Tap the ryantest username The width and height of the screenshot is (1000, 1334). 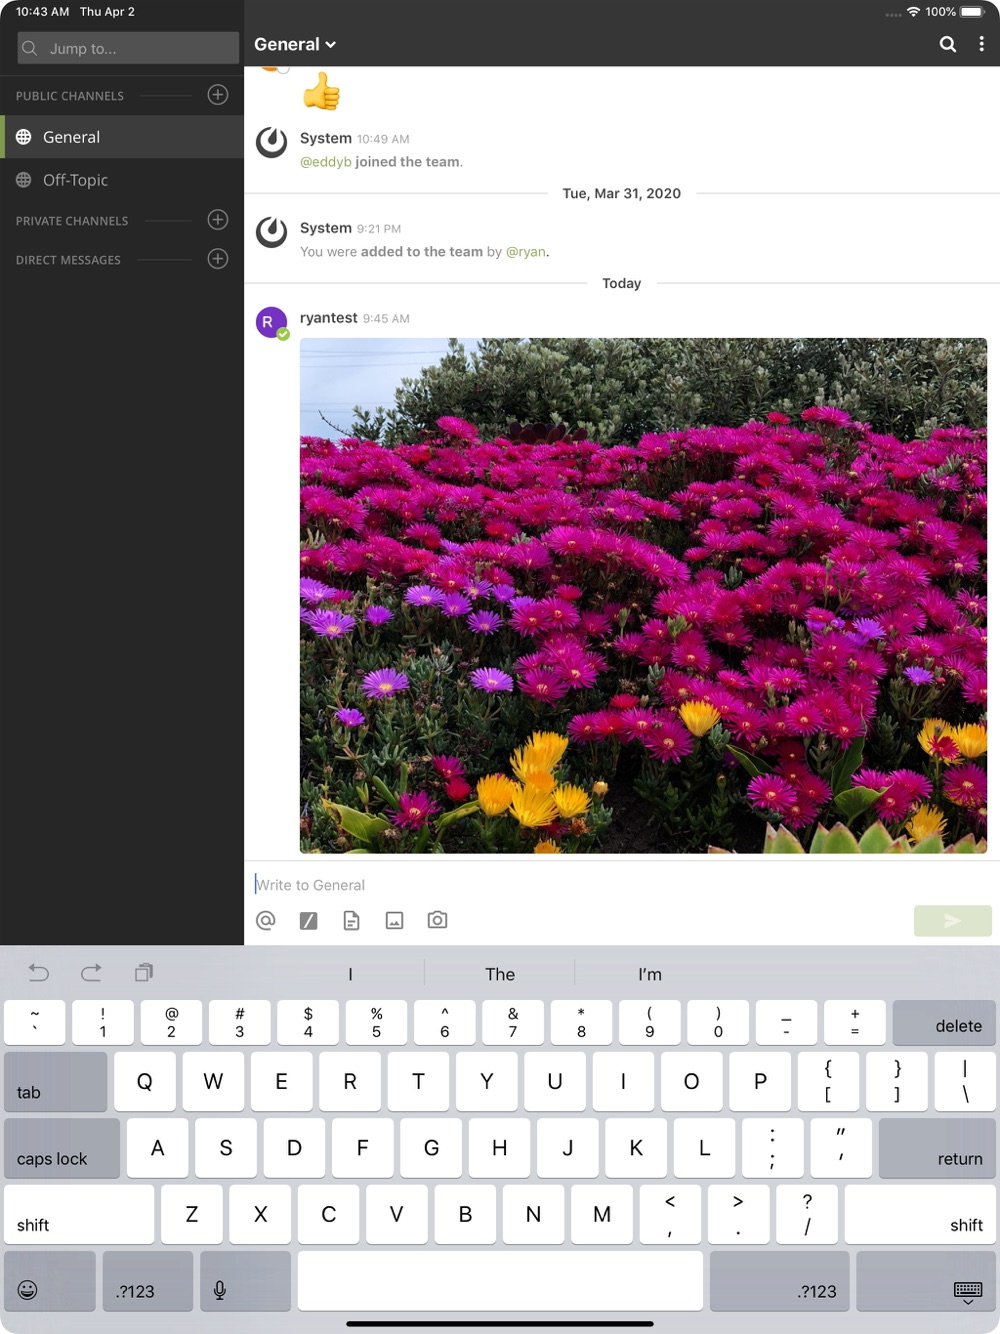[328, 318]
